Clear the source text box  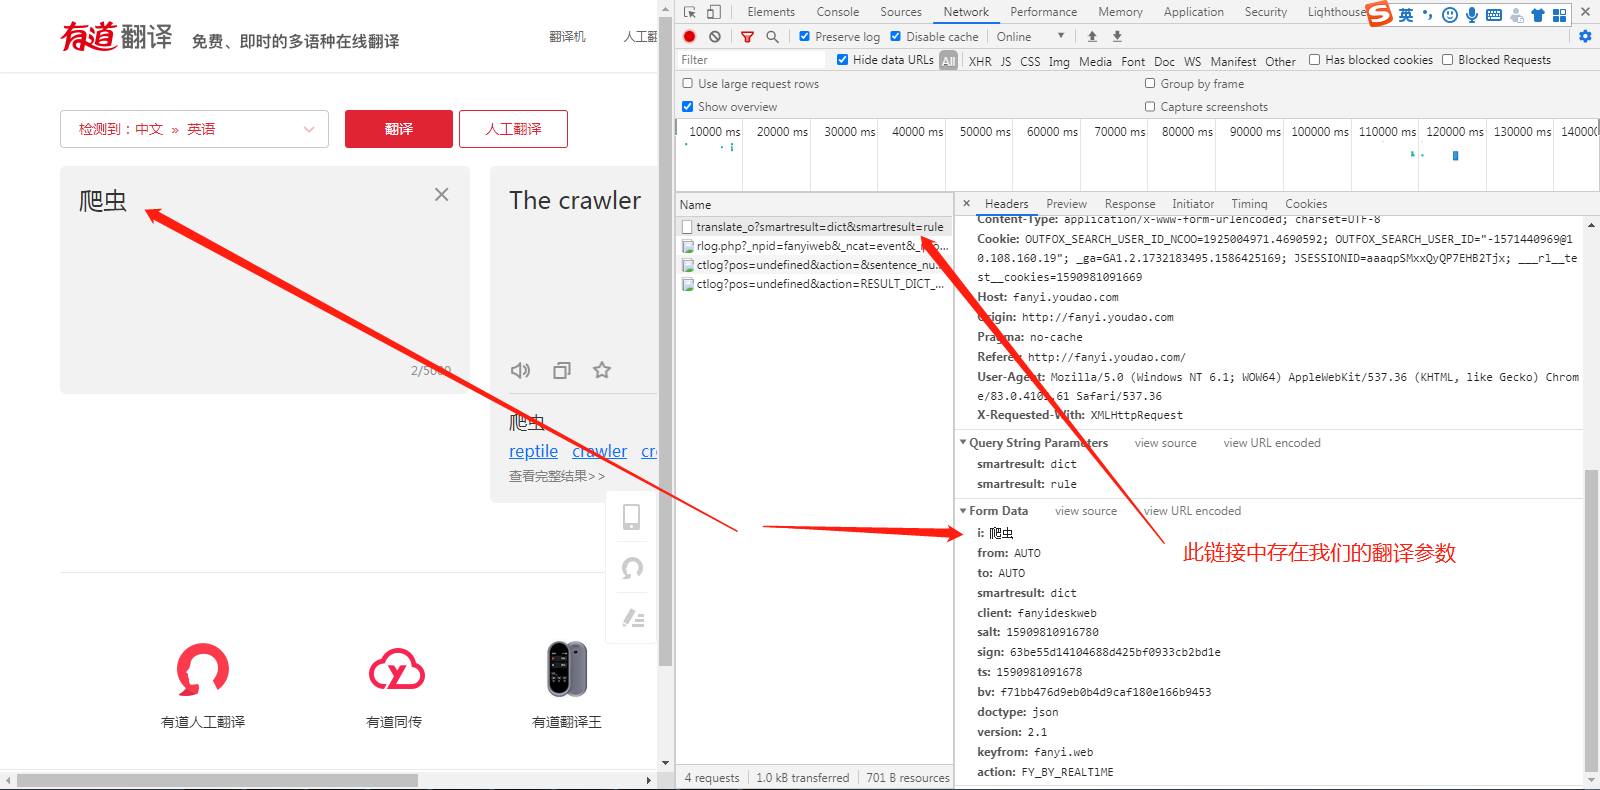[x=441, y=194]
